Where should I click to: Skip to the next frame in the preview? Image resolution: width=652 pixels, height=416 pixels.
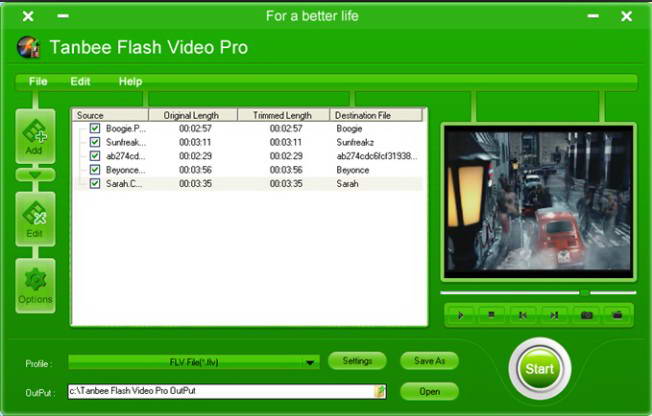pyautogui.click(x=554, y=315)
